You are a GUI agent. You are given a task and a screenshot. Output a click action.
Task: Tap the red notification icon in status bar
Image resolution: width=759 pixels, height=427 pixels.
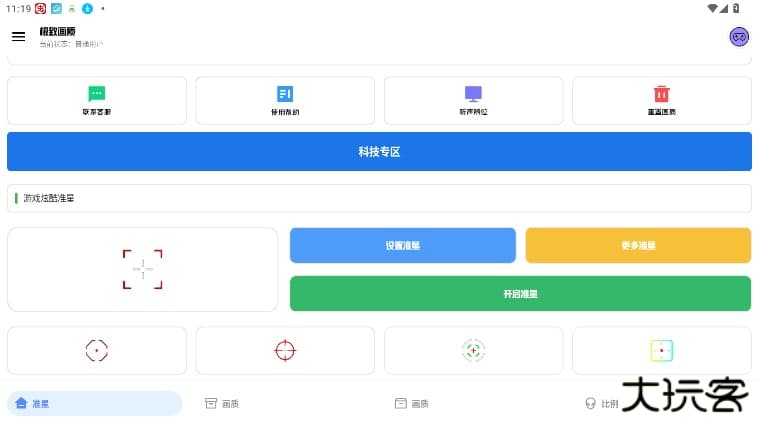click(x=41, y=8)
